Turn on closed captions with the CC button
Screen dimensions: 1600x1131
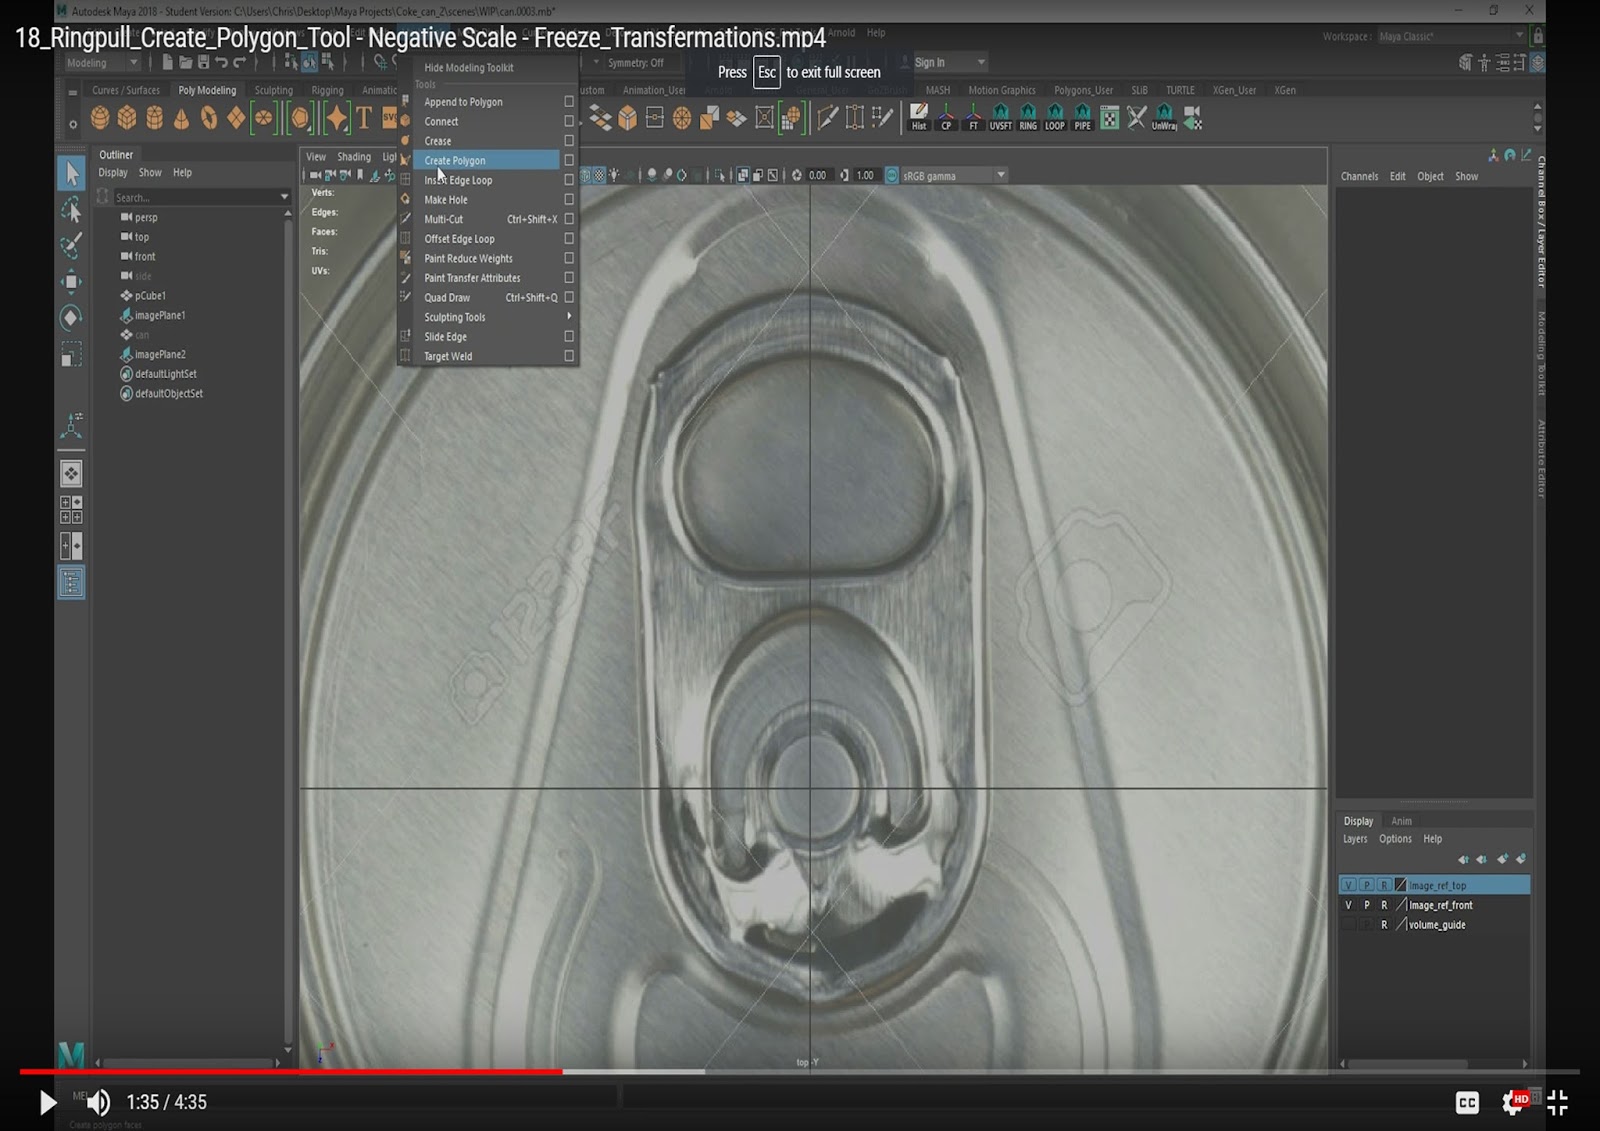[1467, 1102]
